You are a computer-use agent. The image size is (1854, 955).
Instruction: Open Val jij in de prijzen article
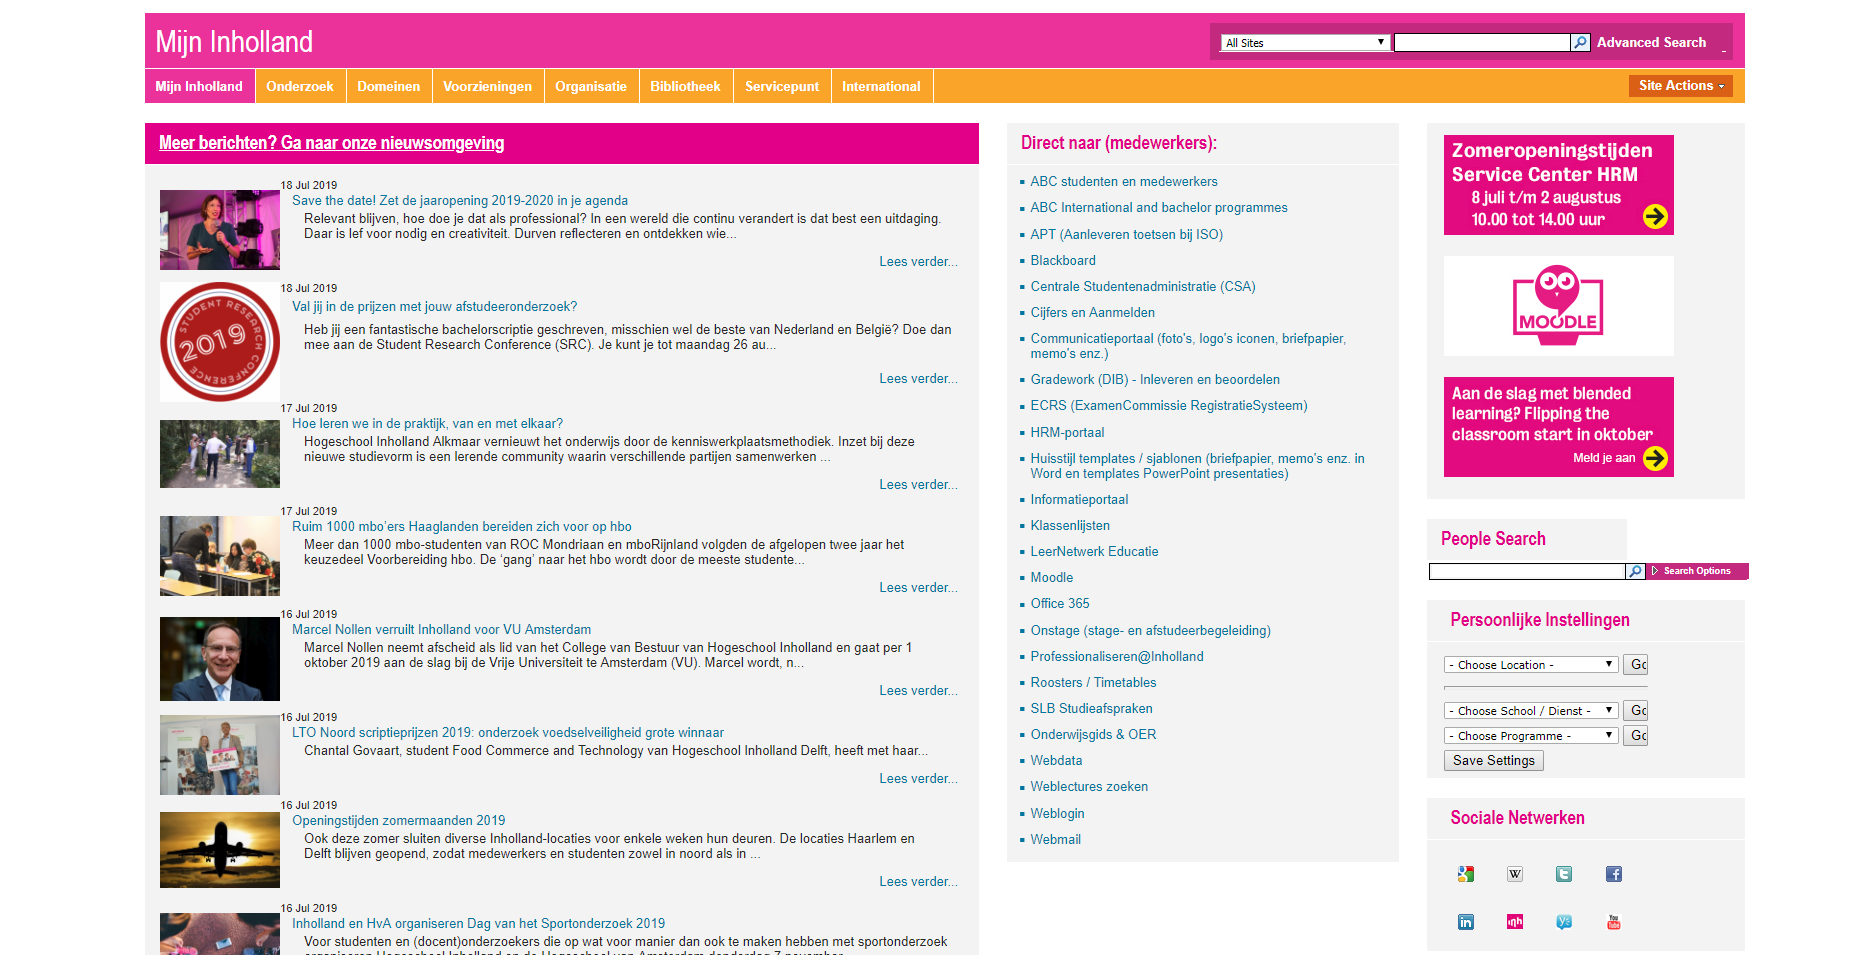[x=434, y=307]
